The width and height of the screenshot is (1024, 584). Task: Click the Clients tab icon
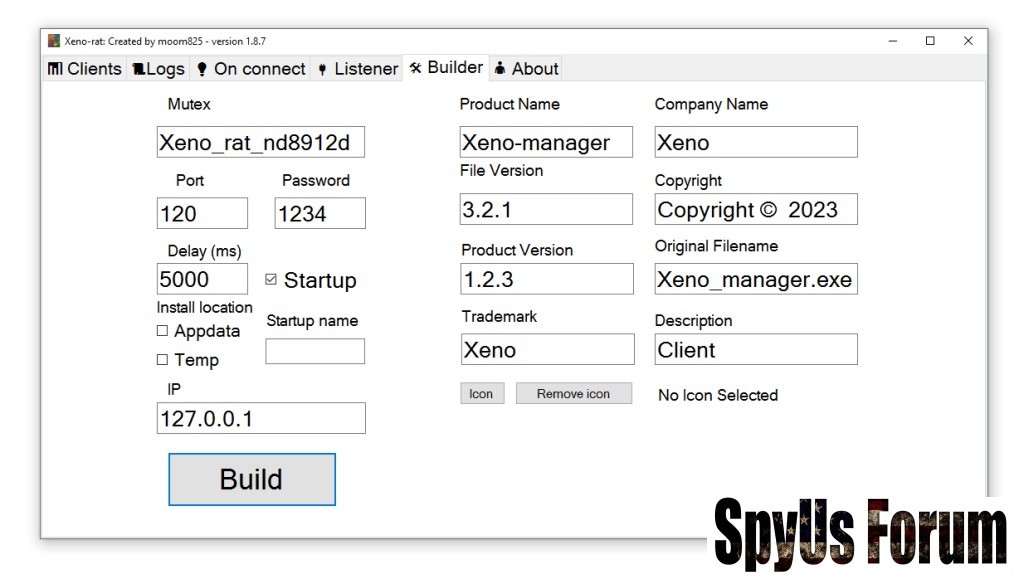click(x=55, y=69)
